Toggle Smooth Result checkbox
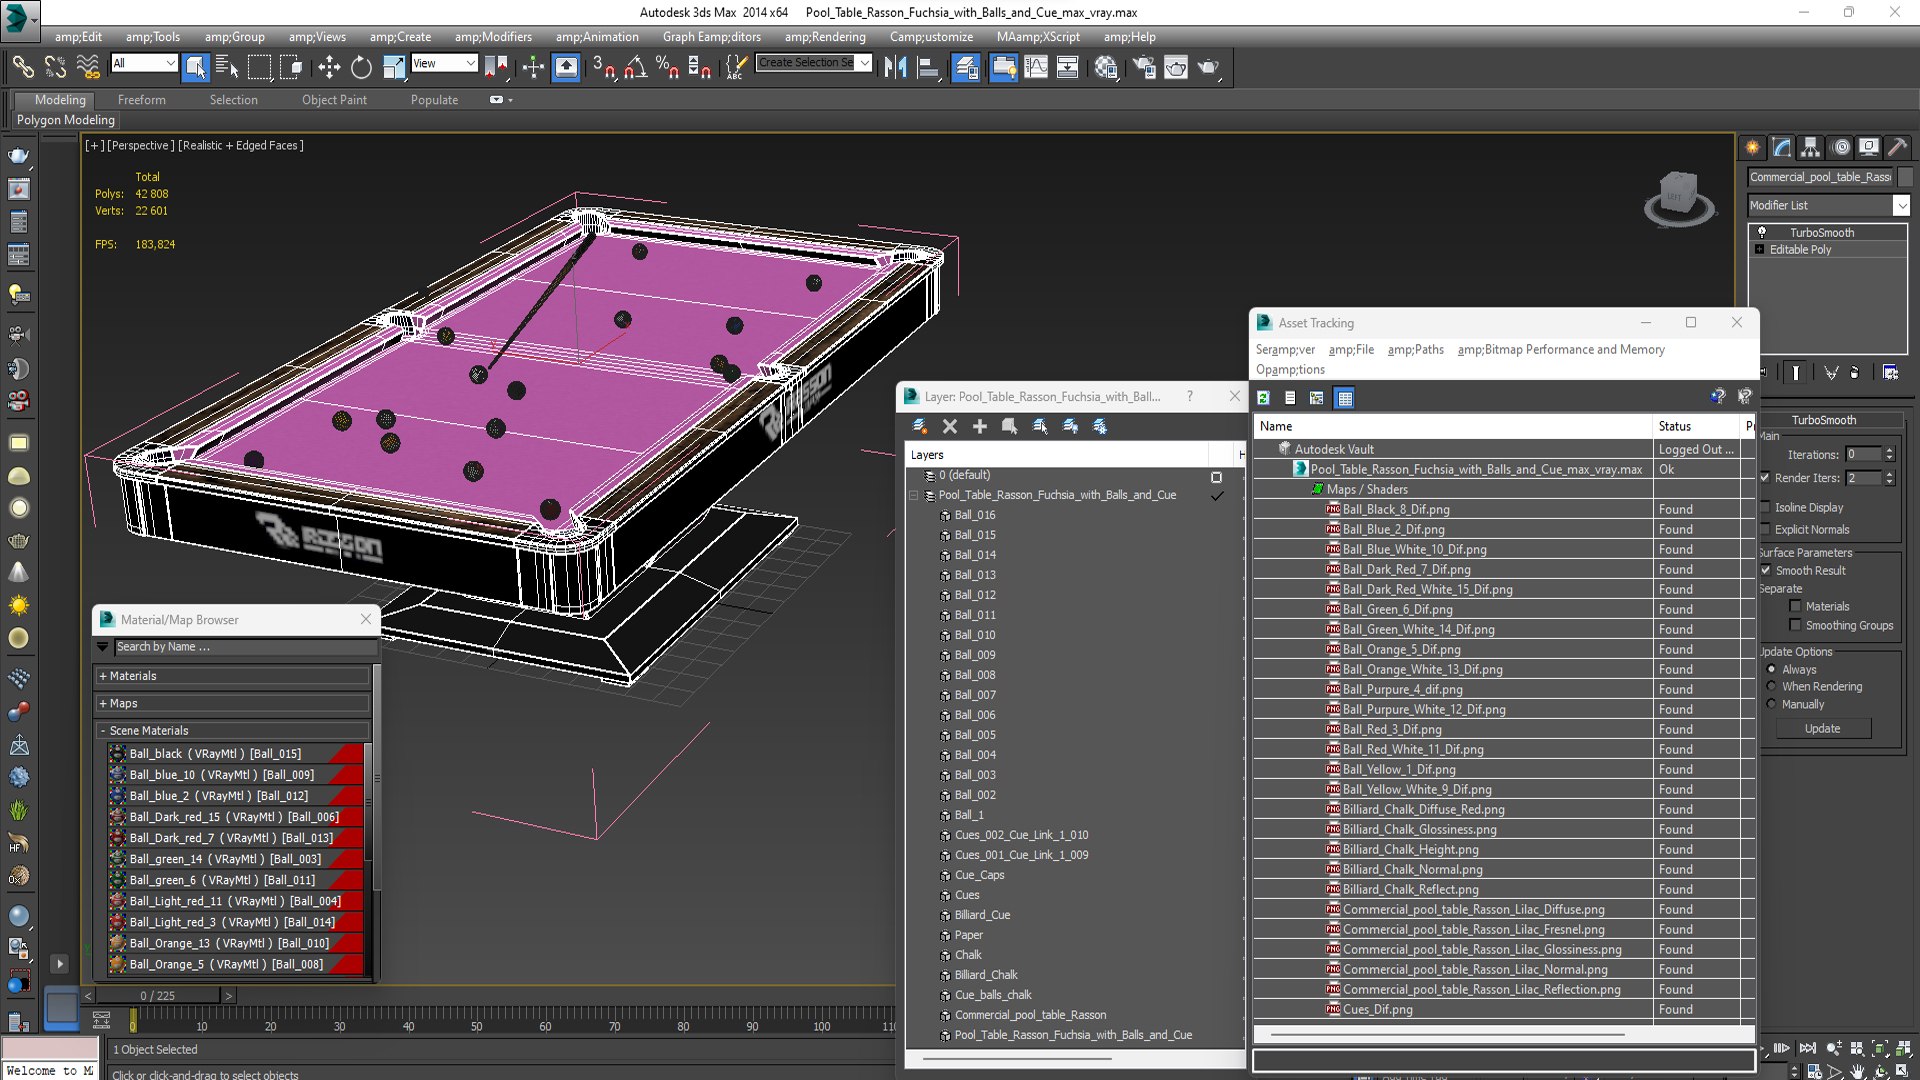The width and height of the screenshot is (1920, 1080). pos(1765,570)
